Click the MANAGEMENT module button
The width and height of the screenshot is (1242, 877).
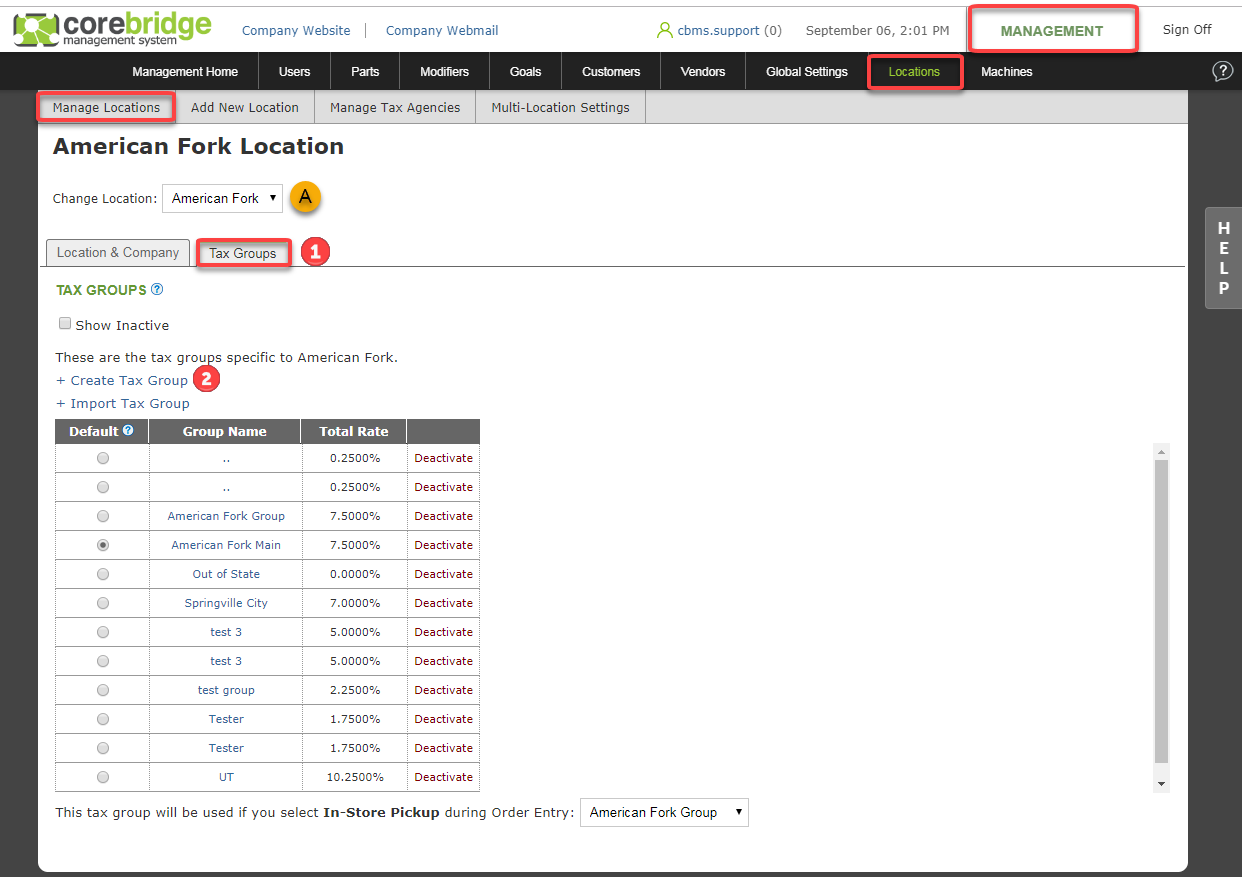tap(1052, 30)
